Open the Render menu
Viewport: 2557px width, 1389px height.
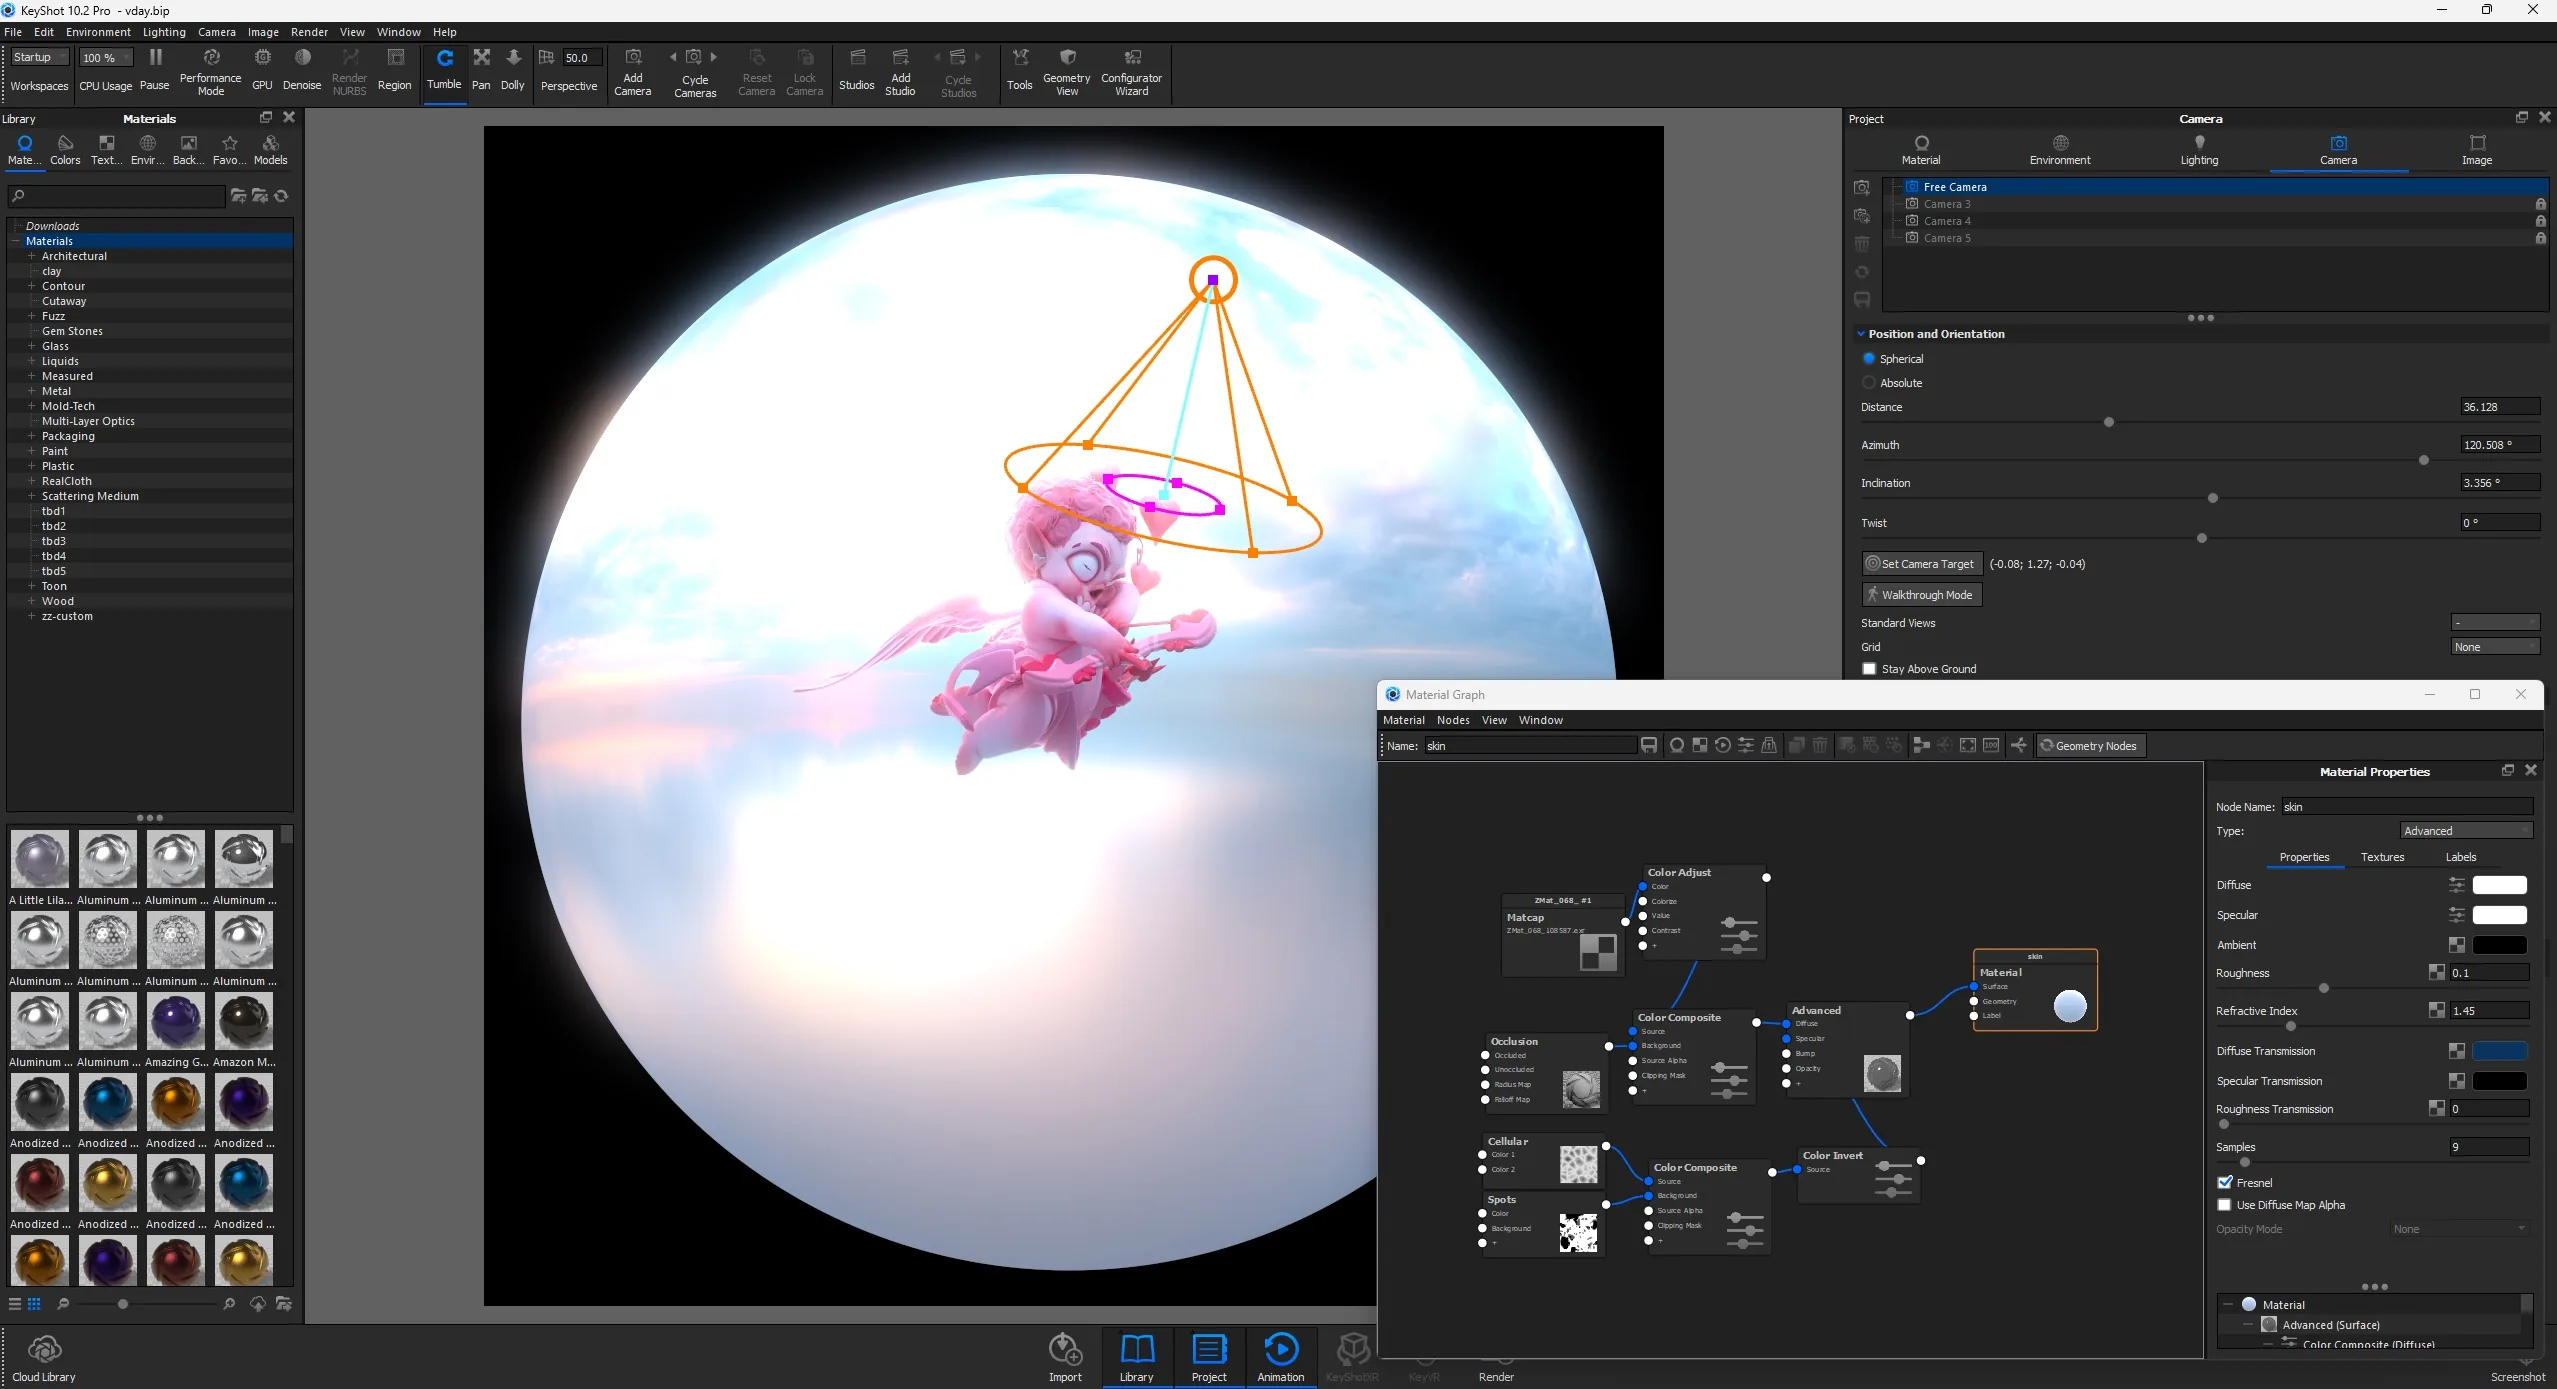pyautogui.click(x=309, y=32)
